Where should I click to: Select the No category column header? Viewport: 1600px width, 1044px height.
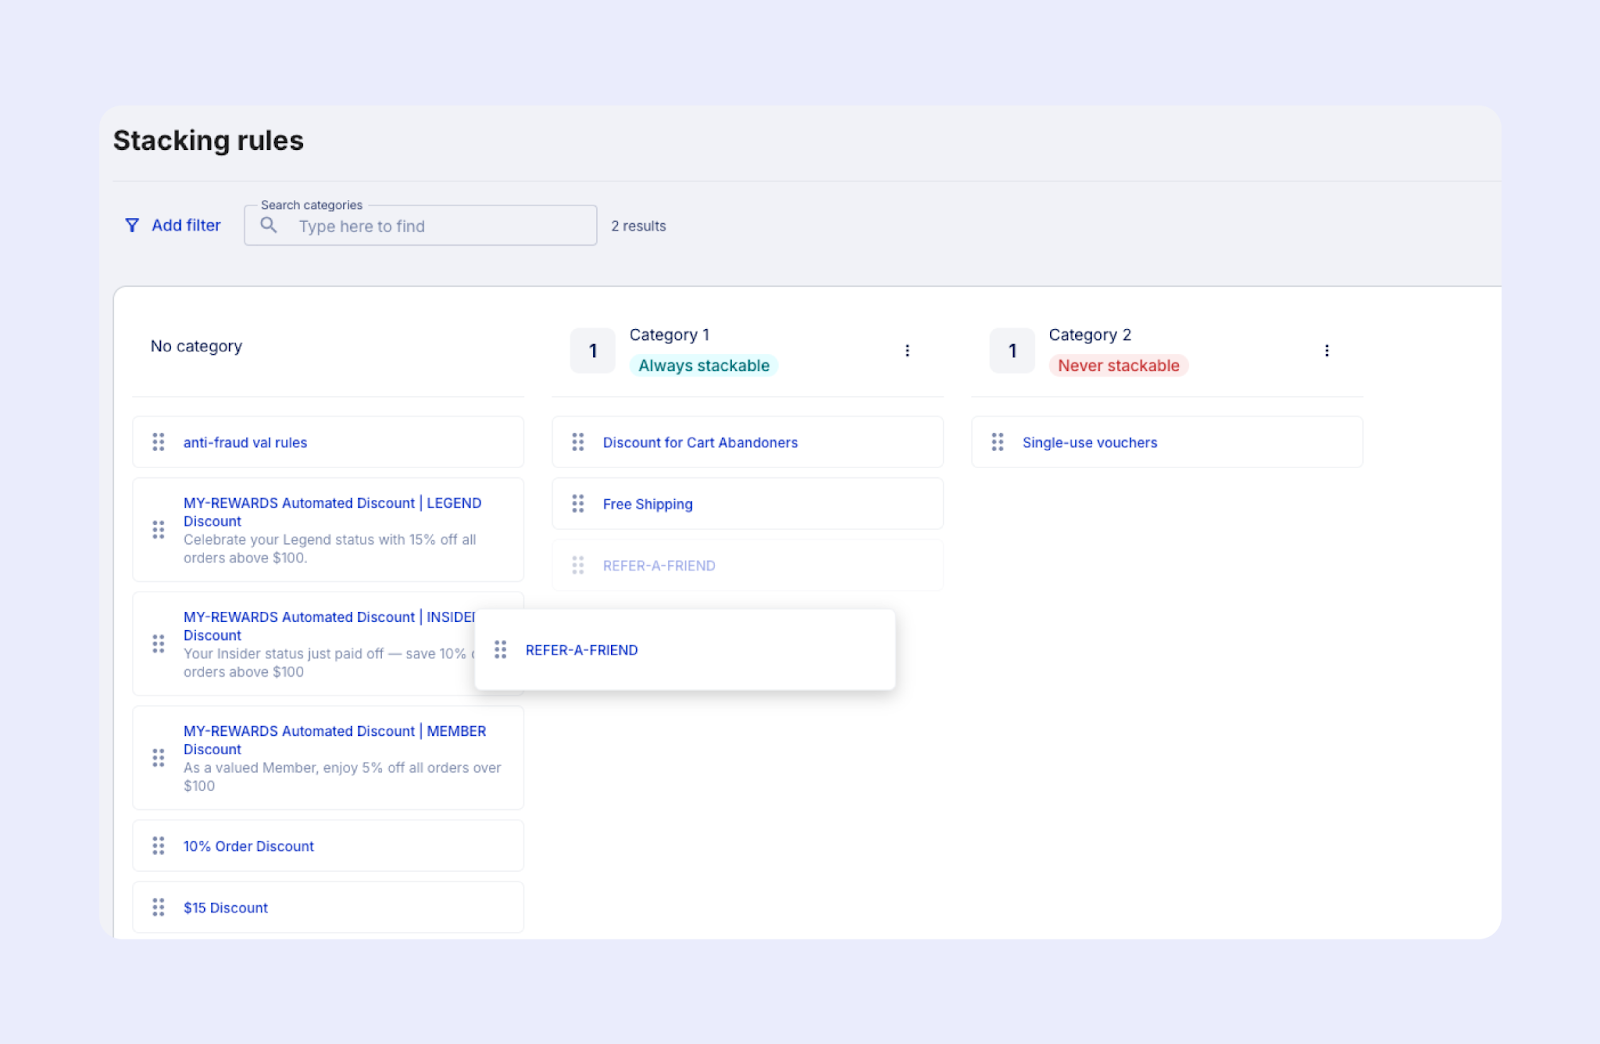pyautogui.click(x=196, y=346)
